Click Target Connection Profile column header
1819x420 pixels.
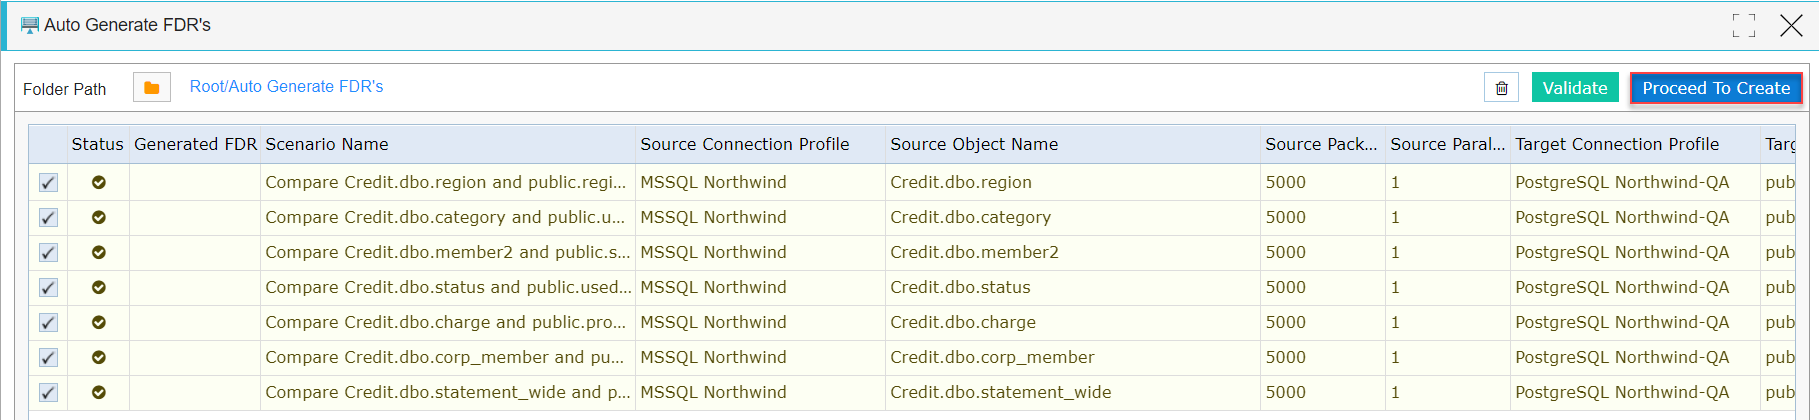pyautogui.click(x=1635, y=144)
